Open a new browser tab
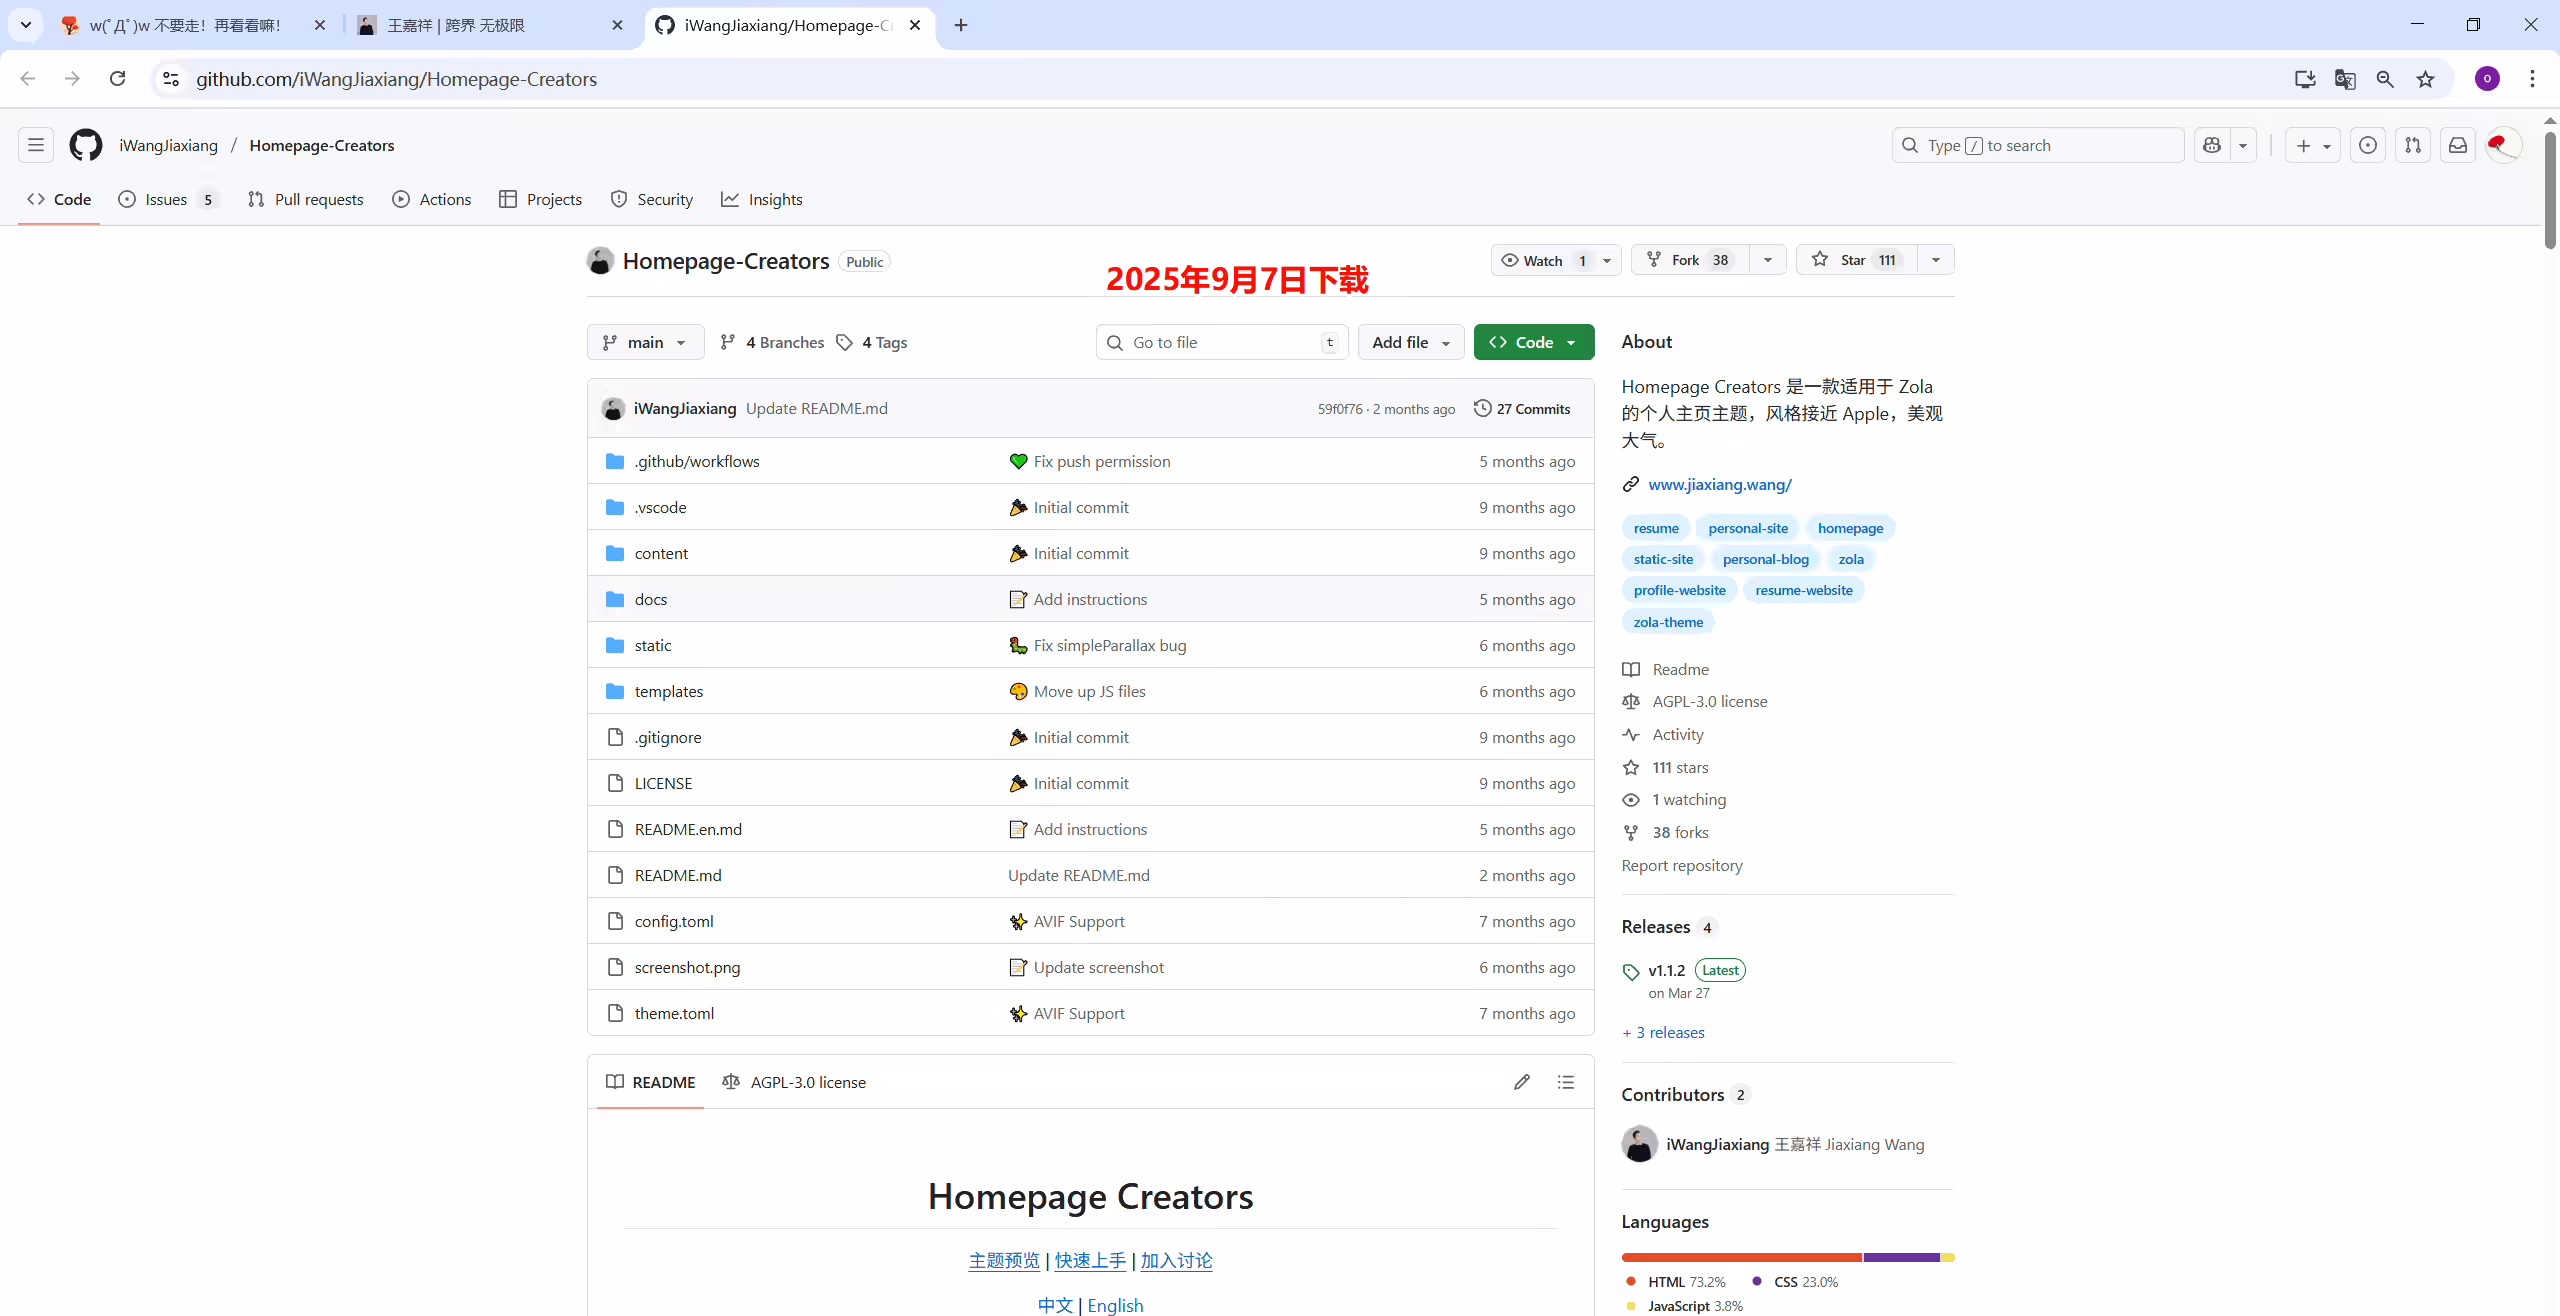The height and width of the screenshot is (1316, 2560). [x=961, y=25]
